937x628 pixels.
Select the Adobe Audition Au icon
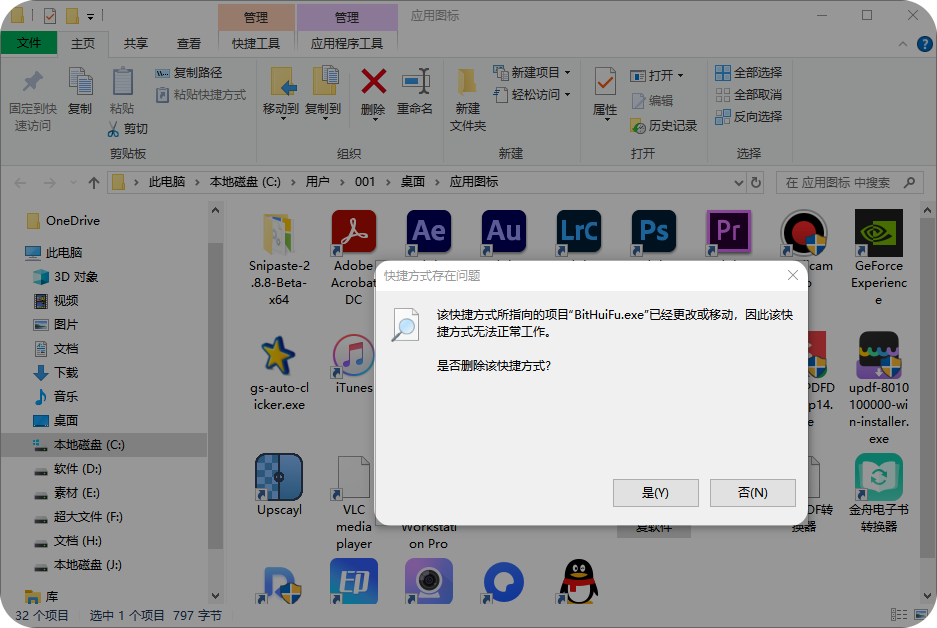click(504, 232)
